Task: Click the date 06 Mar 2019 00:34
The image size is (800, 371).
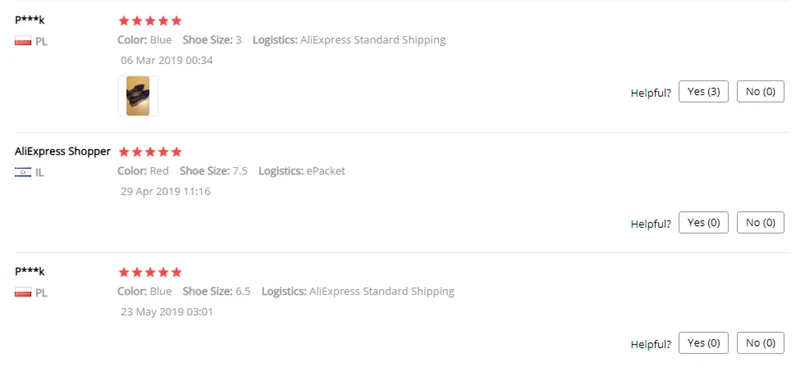Action: [167, 61]
